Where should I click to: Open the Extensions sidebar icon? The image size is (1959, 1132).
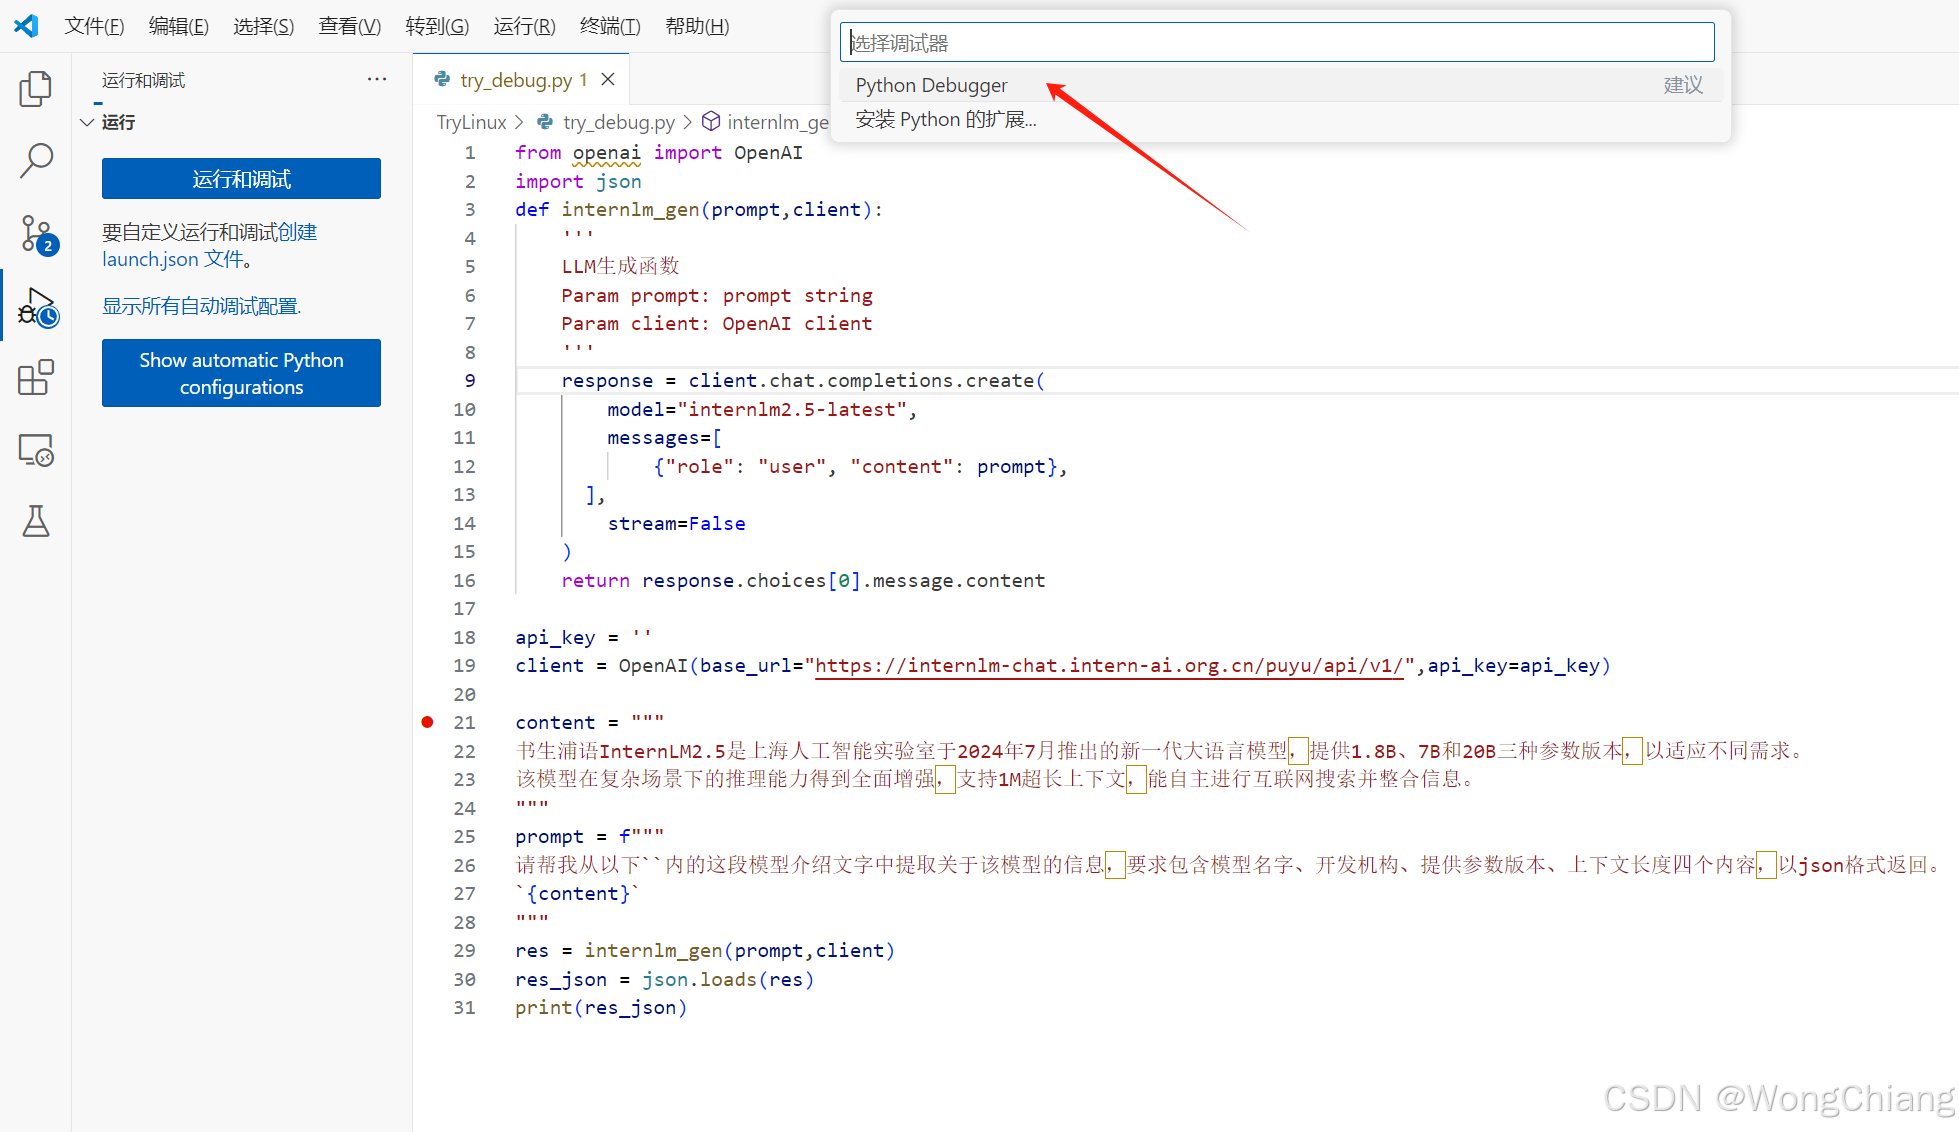coord(36,378)
